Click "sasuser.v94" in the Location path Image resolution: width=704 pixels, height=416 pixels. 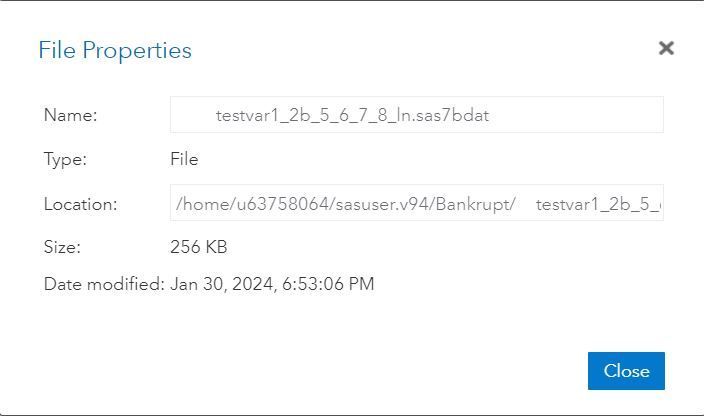380,204
